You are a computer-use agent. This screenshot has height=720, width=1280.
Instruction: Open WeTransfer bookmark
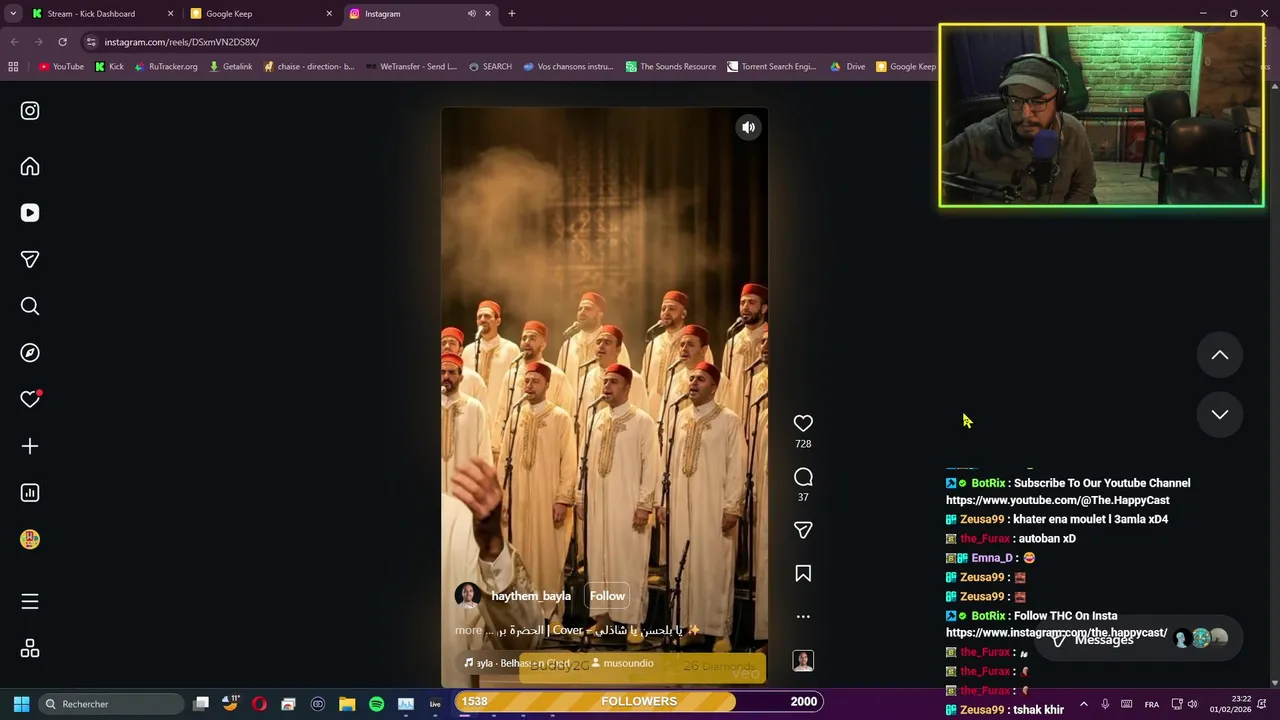point(411,67)
